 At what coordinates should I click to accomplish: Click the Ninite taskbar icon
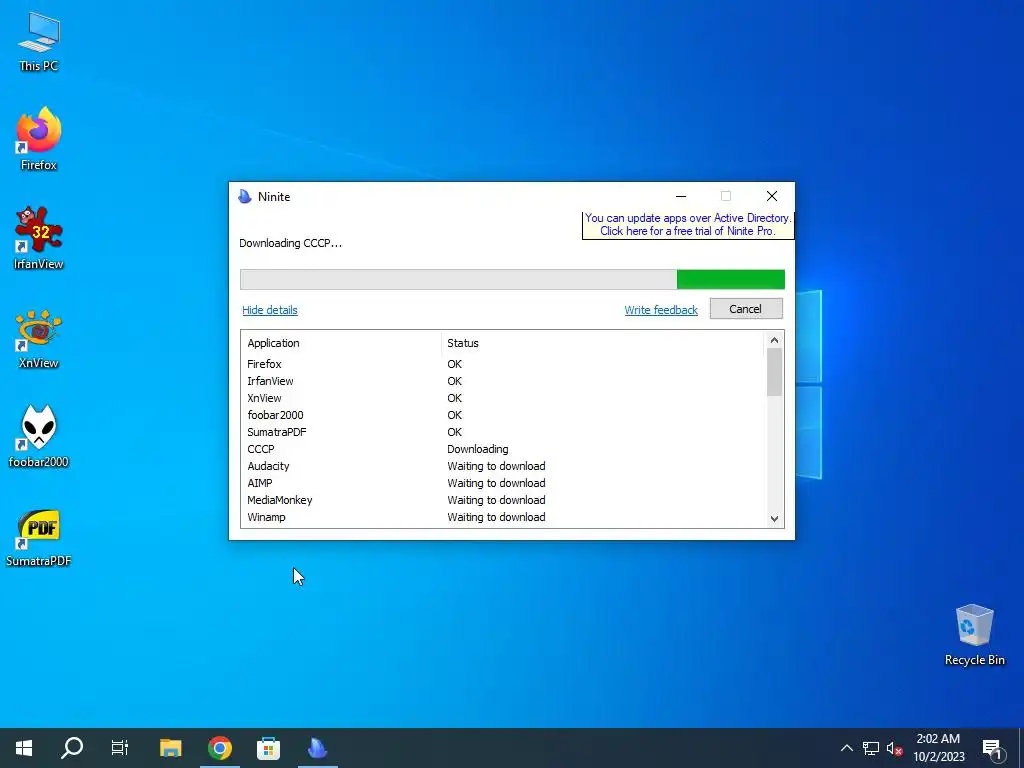click(x=317, y=748)
